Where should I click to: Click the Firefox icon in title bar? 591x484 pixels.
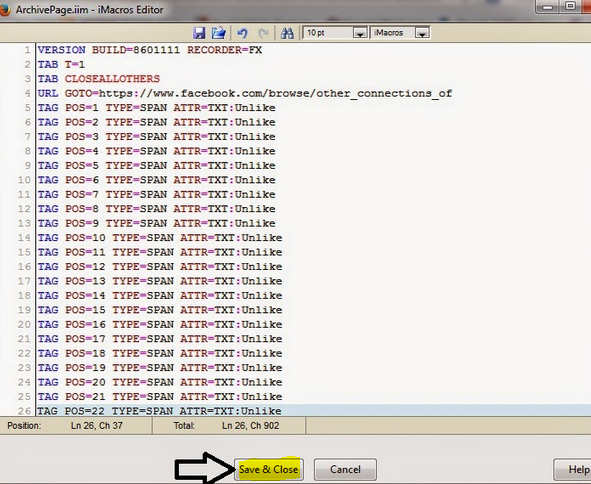pos(5,9)
